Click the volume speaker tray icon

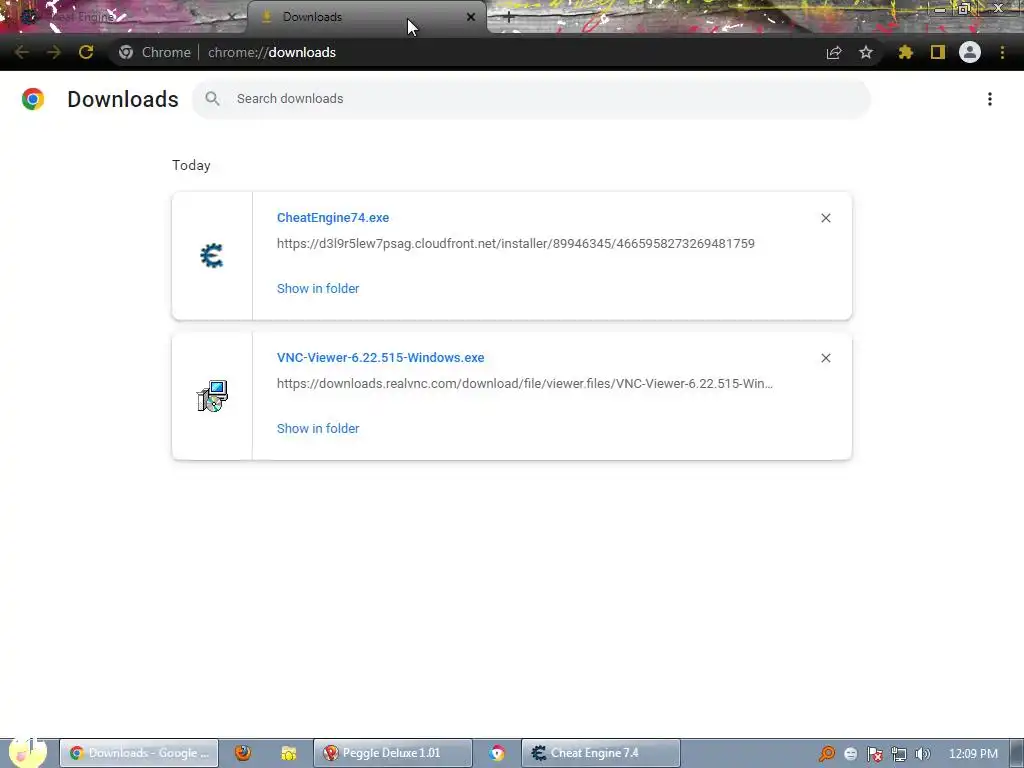(923, 754)
